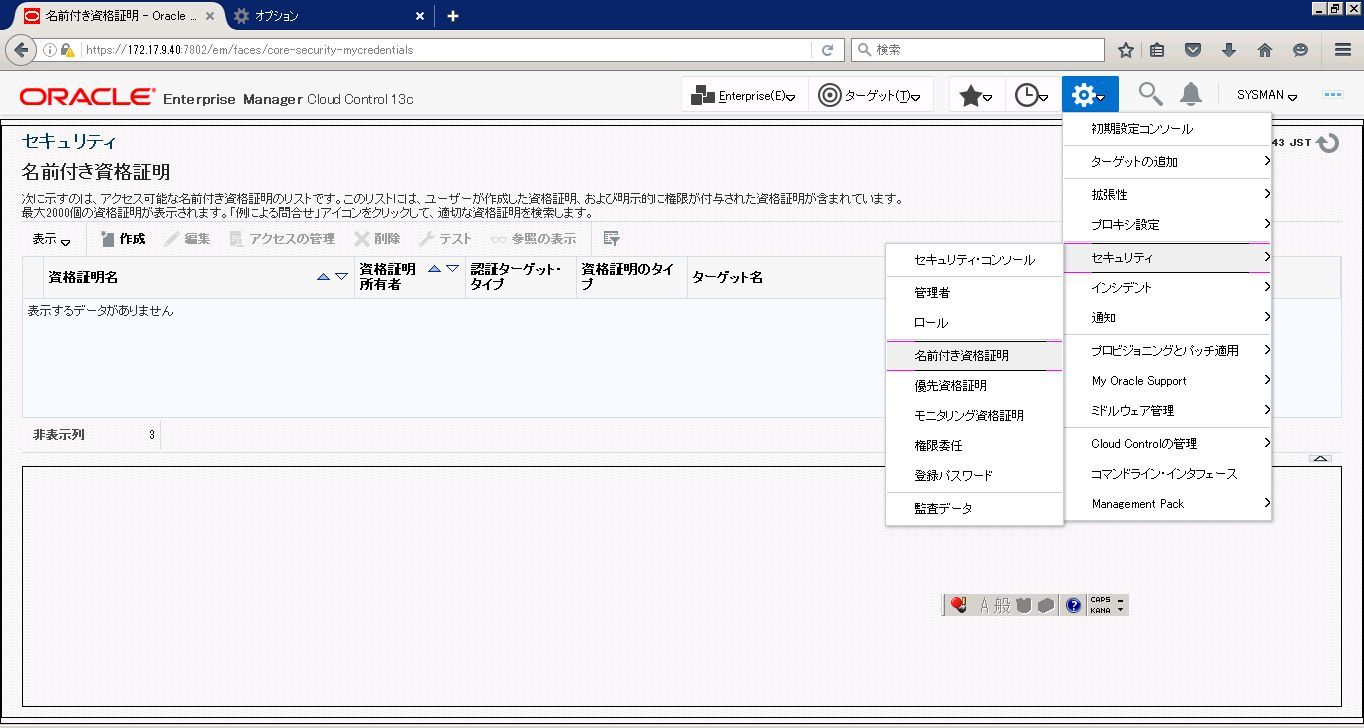Image resolution: width=1364 pixels, height=728 pixels.
Task: Click the テスト button
Action: click(445, 239)
